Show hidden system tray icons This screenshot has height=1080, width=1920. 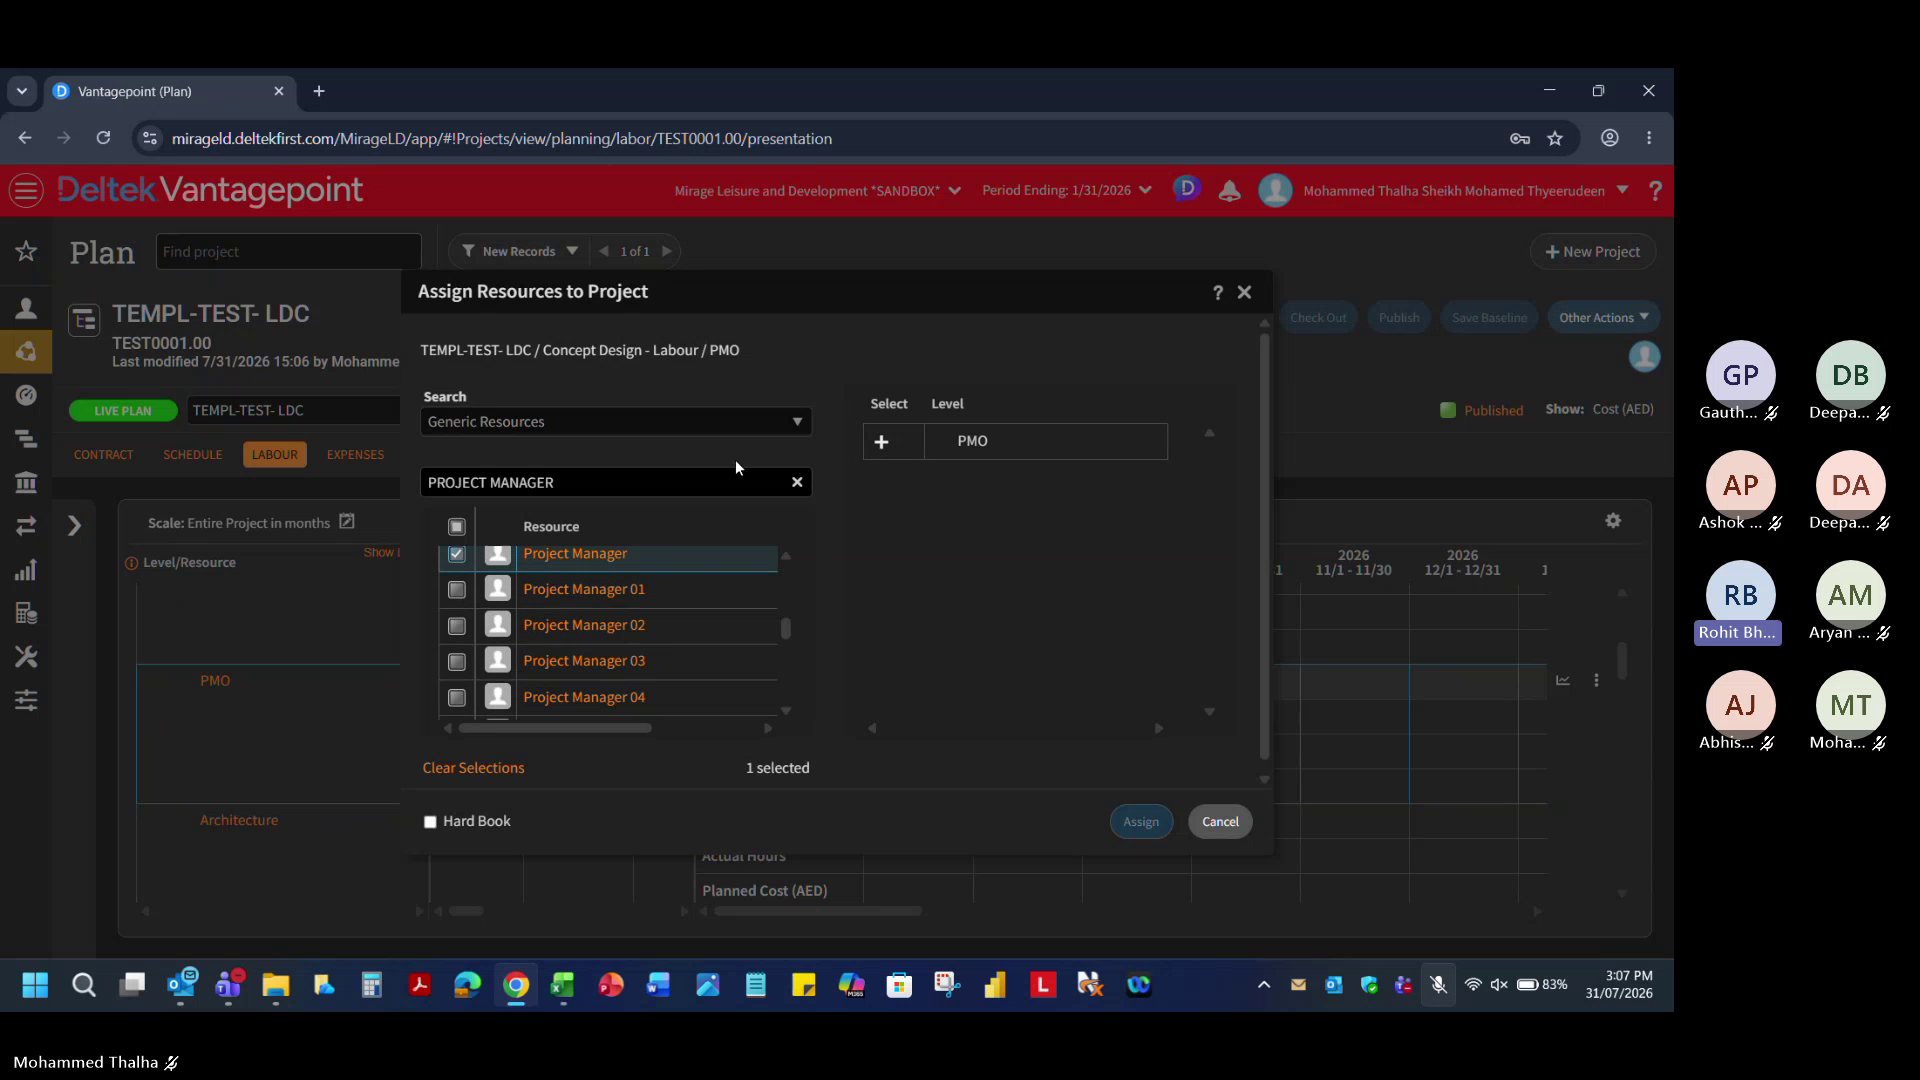point(1264,985)
